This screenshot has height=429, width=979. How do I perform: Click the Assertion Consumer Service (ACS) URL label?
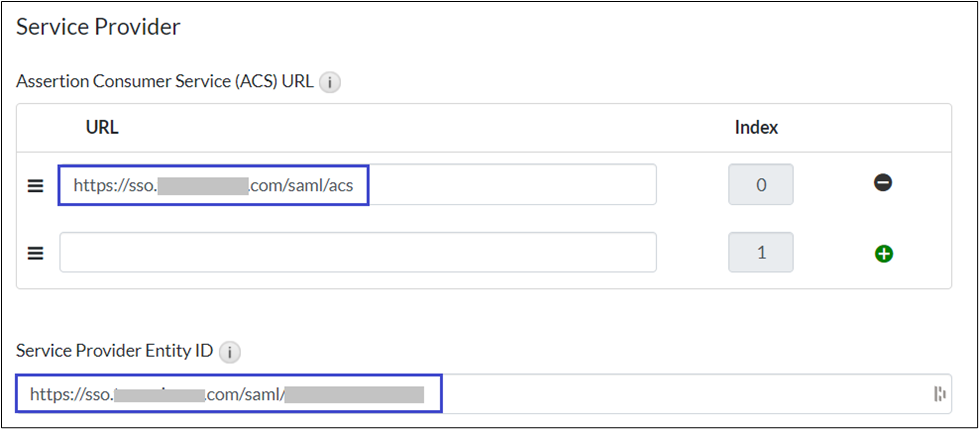(x=165, y=83)
